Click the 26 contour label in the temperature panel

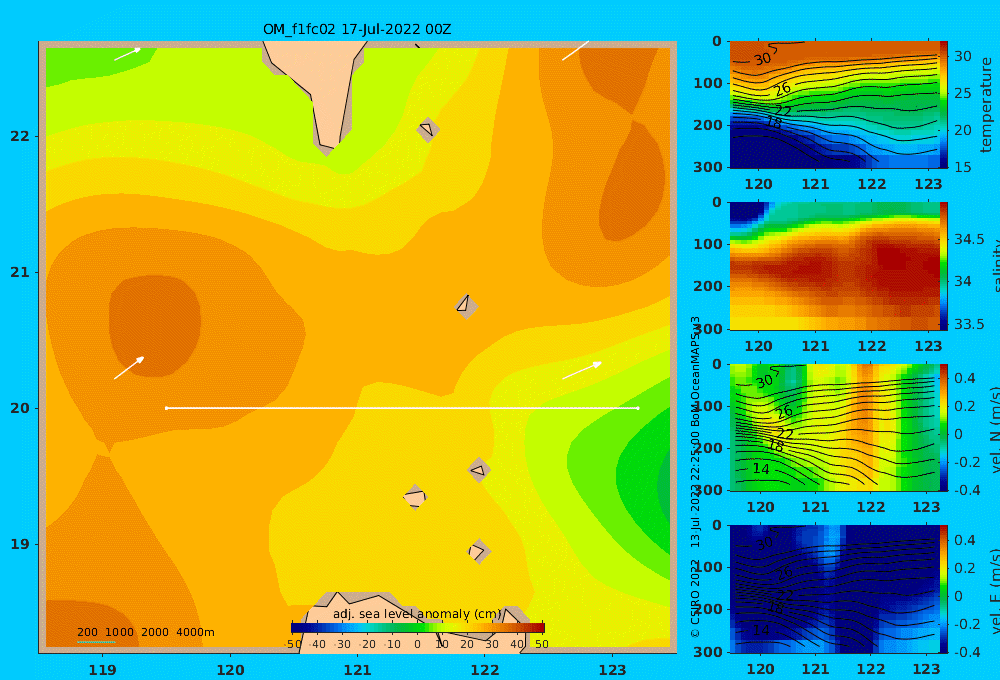tap(783, 89)
